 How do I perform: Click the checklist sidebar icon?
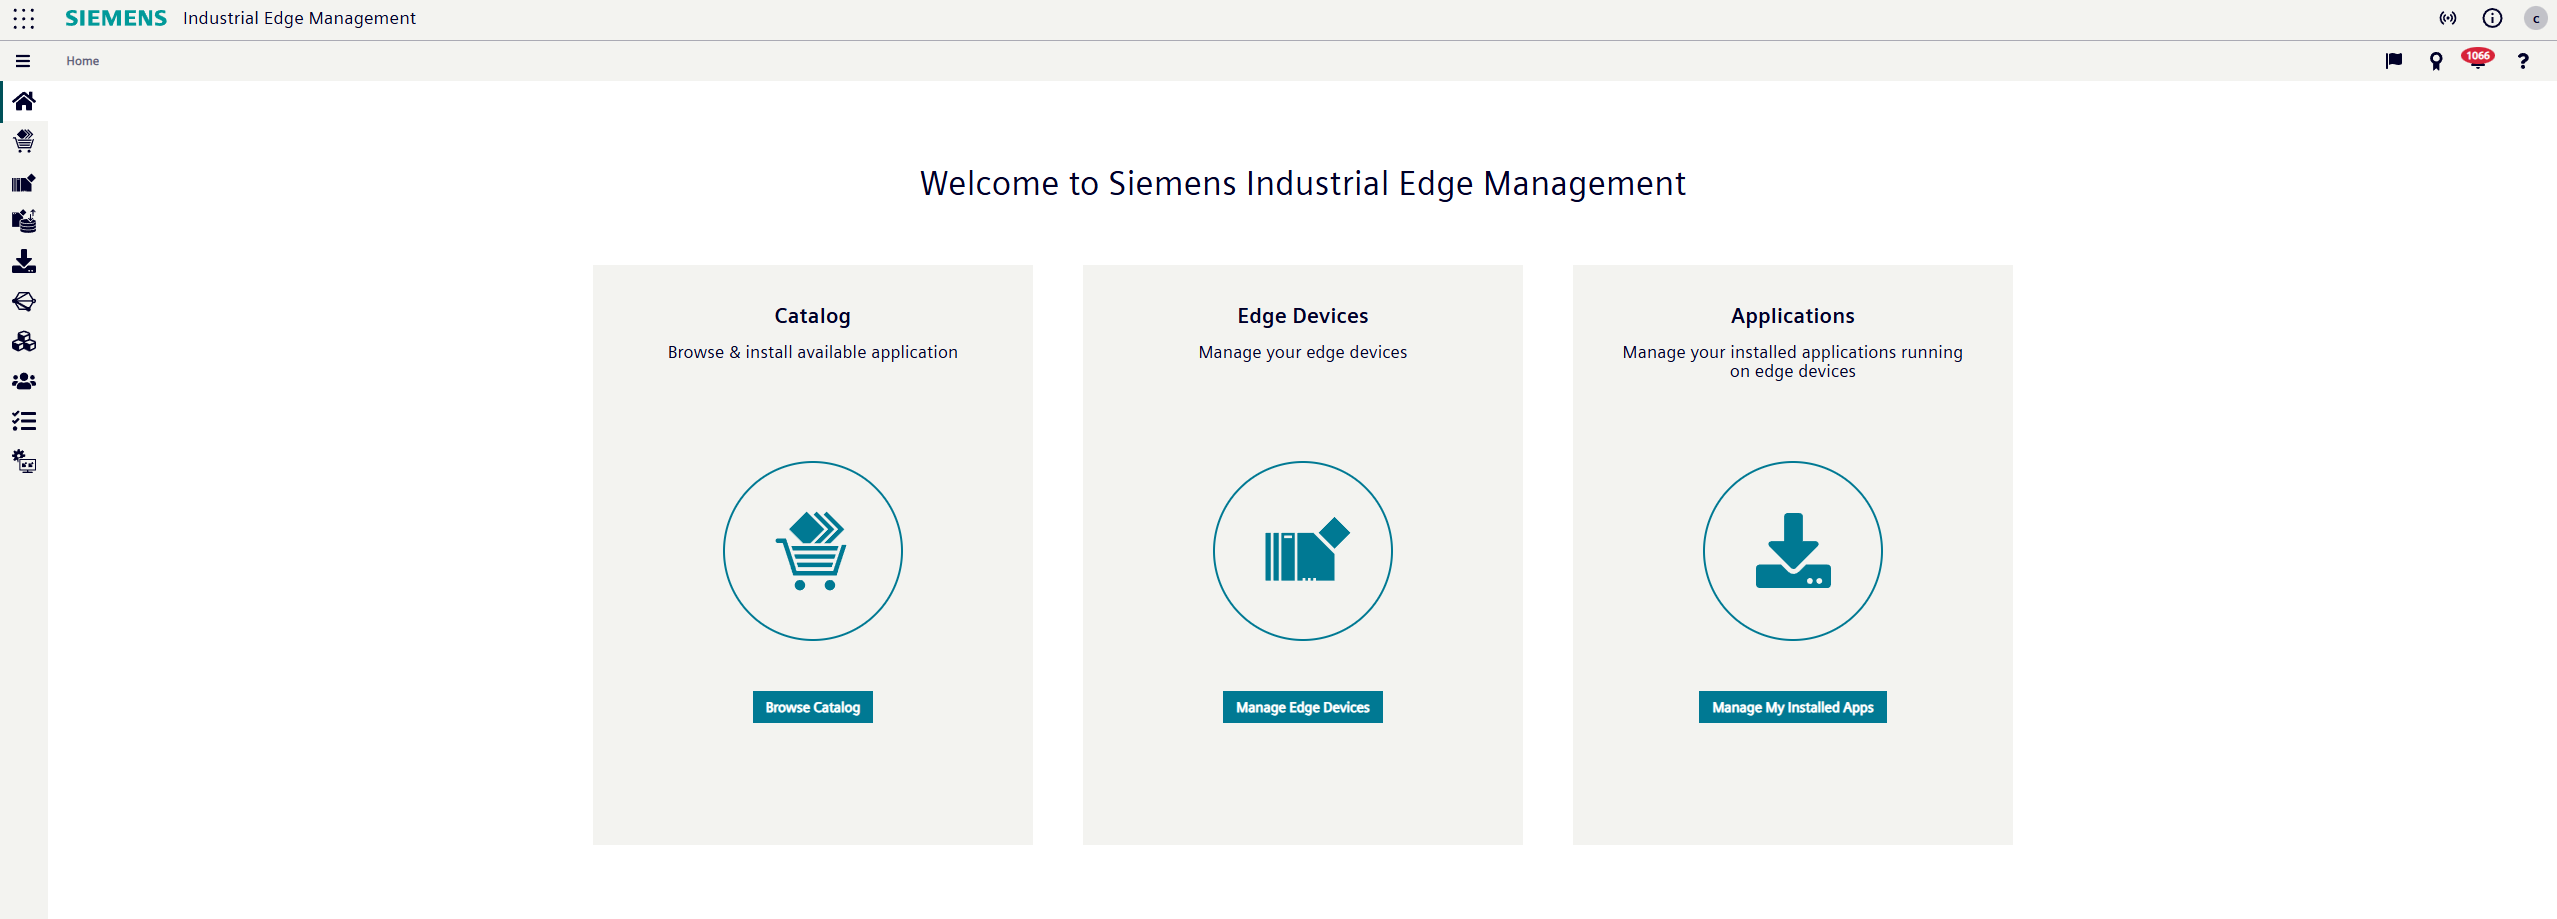24,421
